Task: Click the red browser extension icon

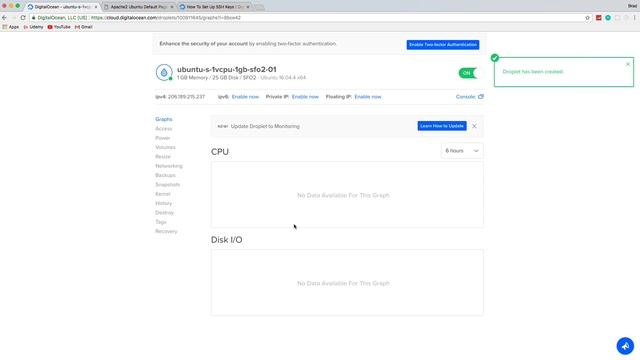Action: pos(599,18)
